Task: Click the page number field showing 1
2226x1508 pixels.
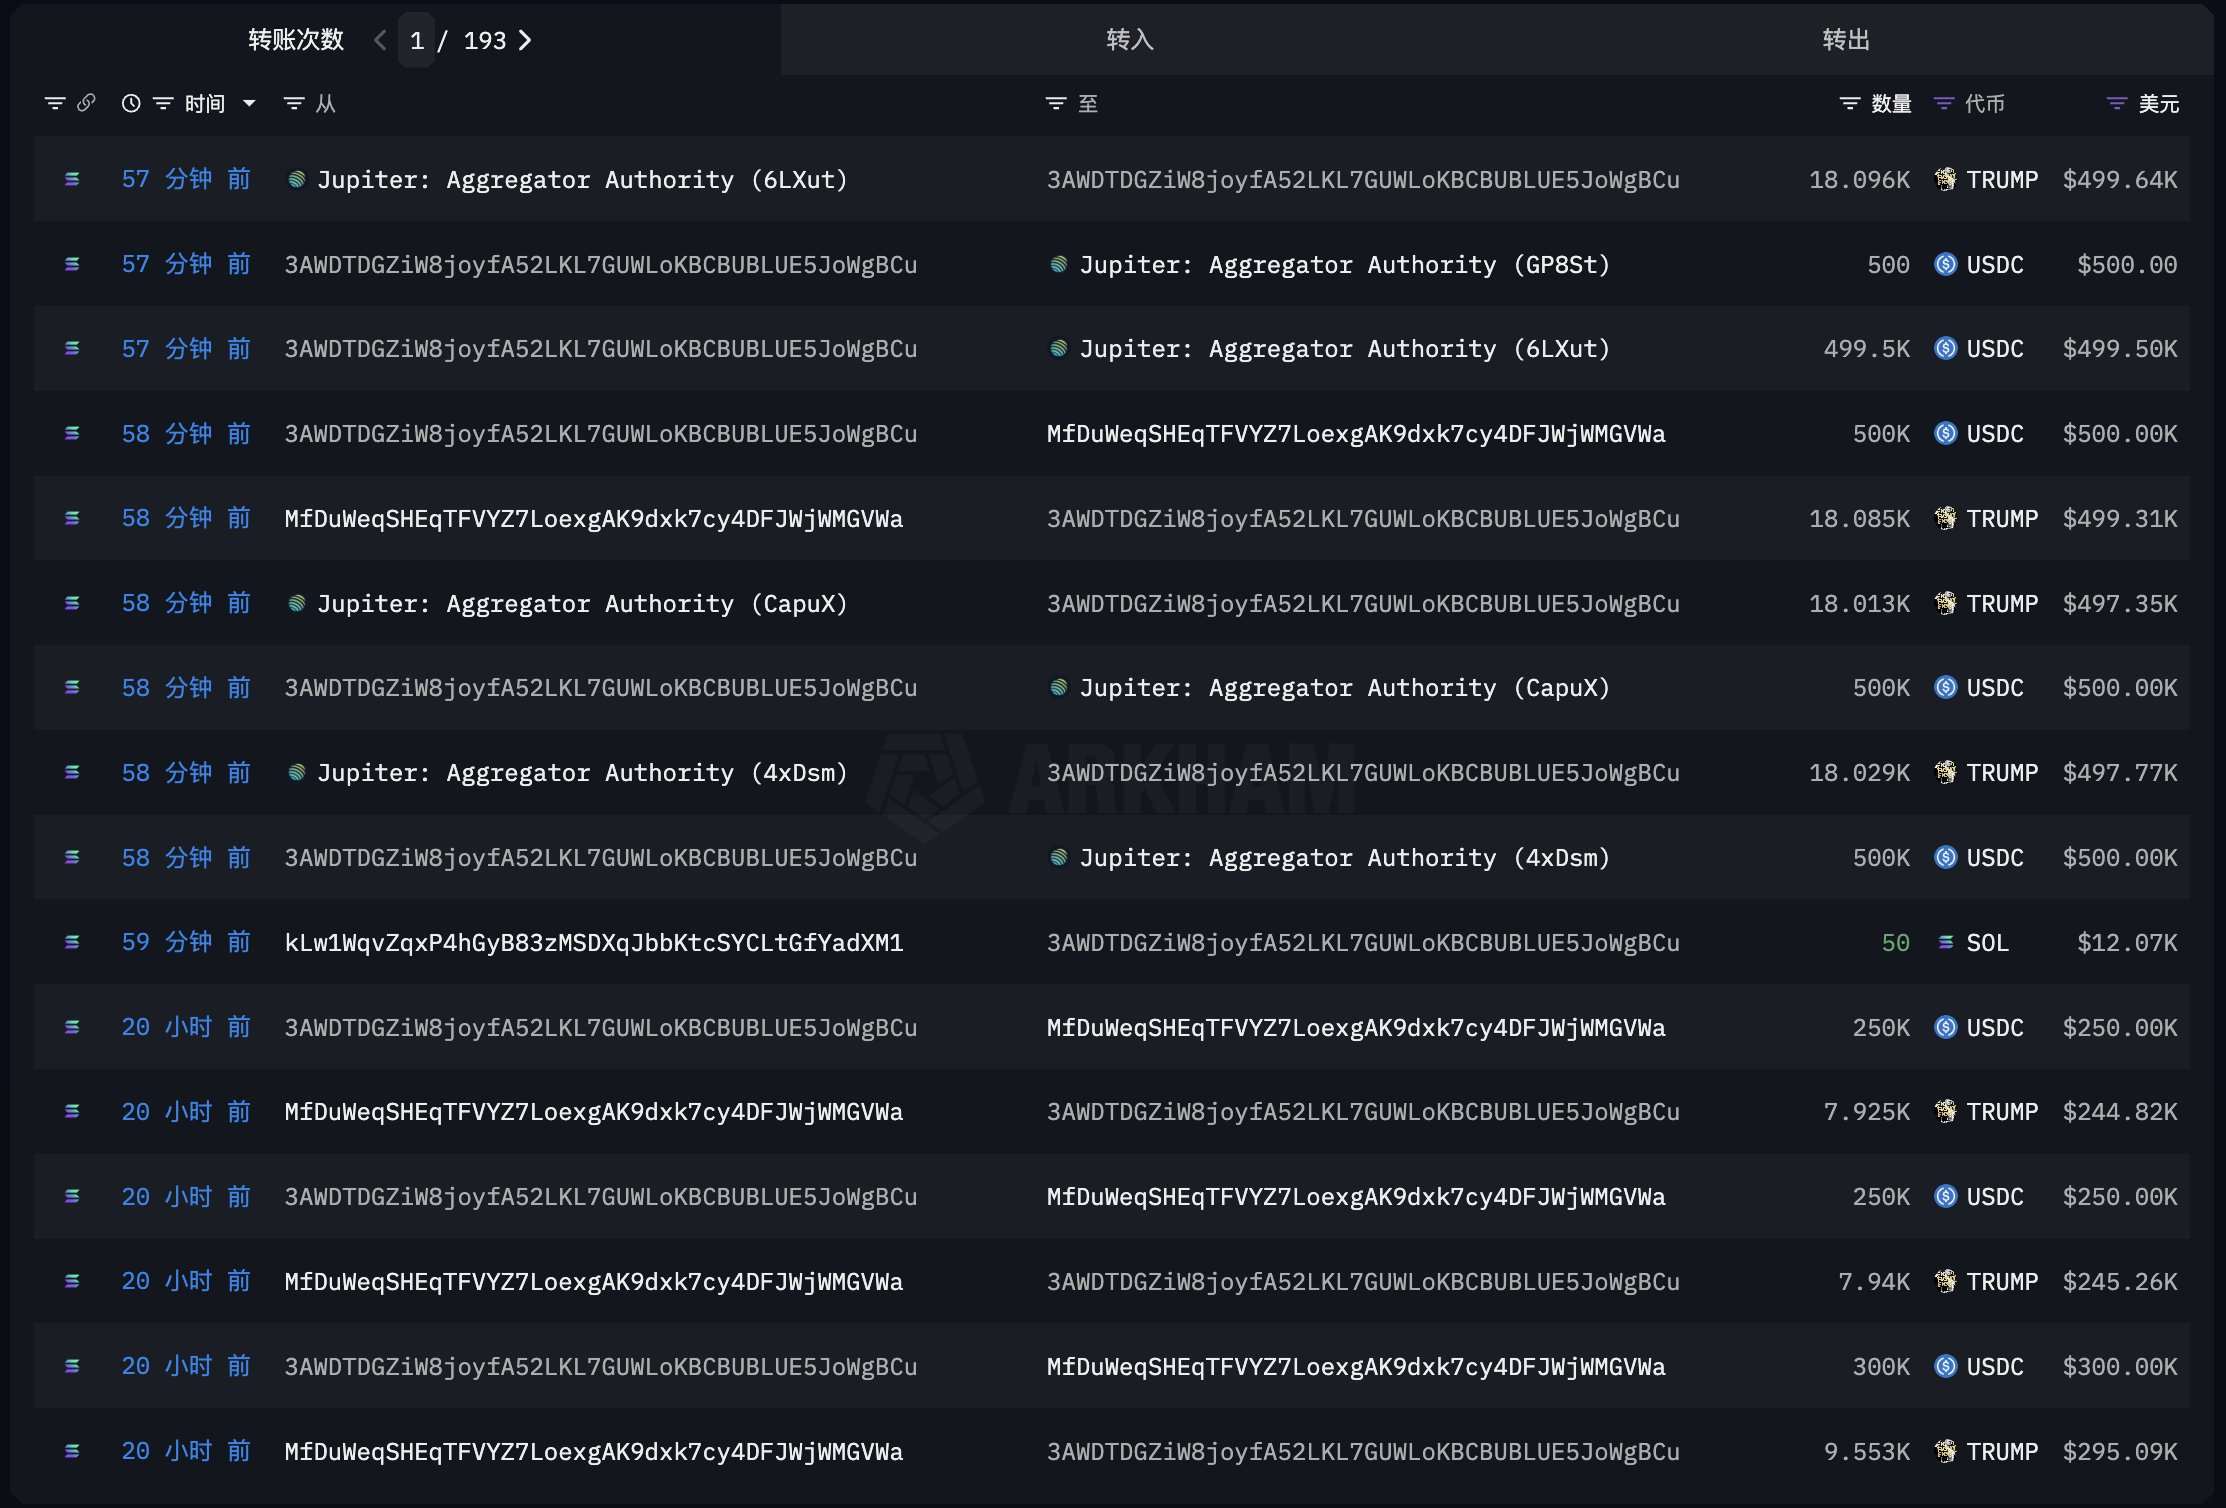Action: pyautogui.click(x=417, y=41)
